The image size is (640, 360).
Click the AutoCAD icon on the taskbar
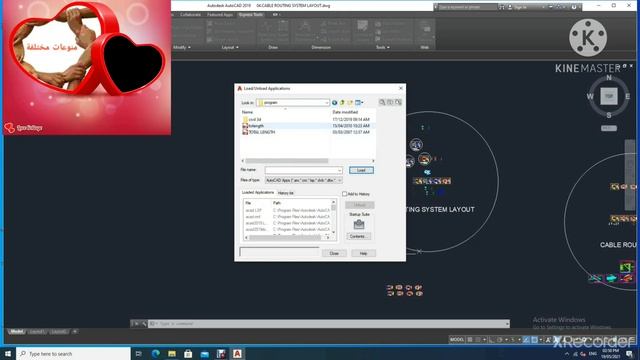[237, 353]
